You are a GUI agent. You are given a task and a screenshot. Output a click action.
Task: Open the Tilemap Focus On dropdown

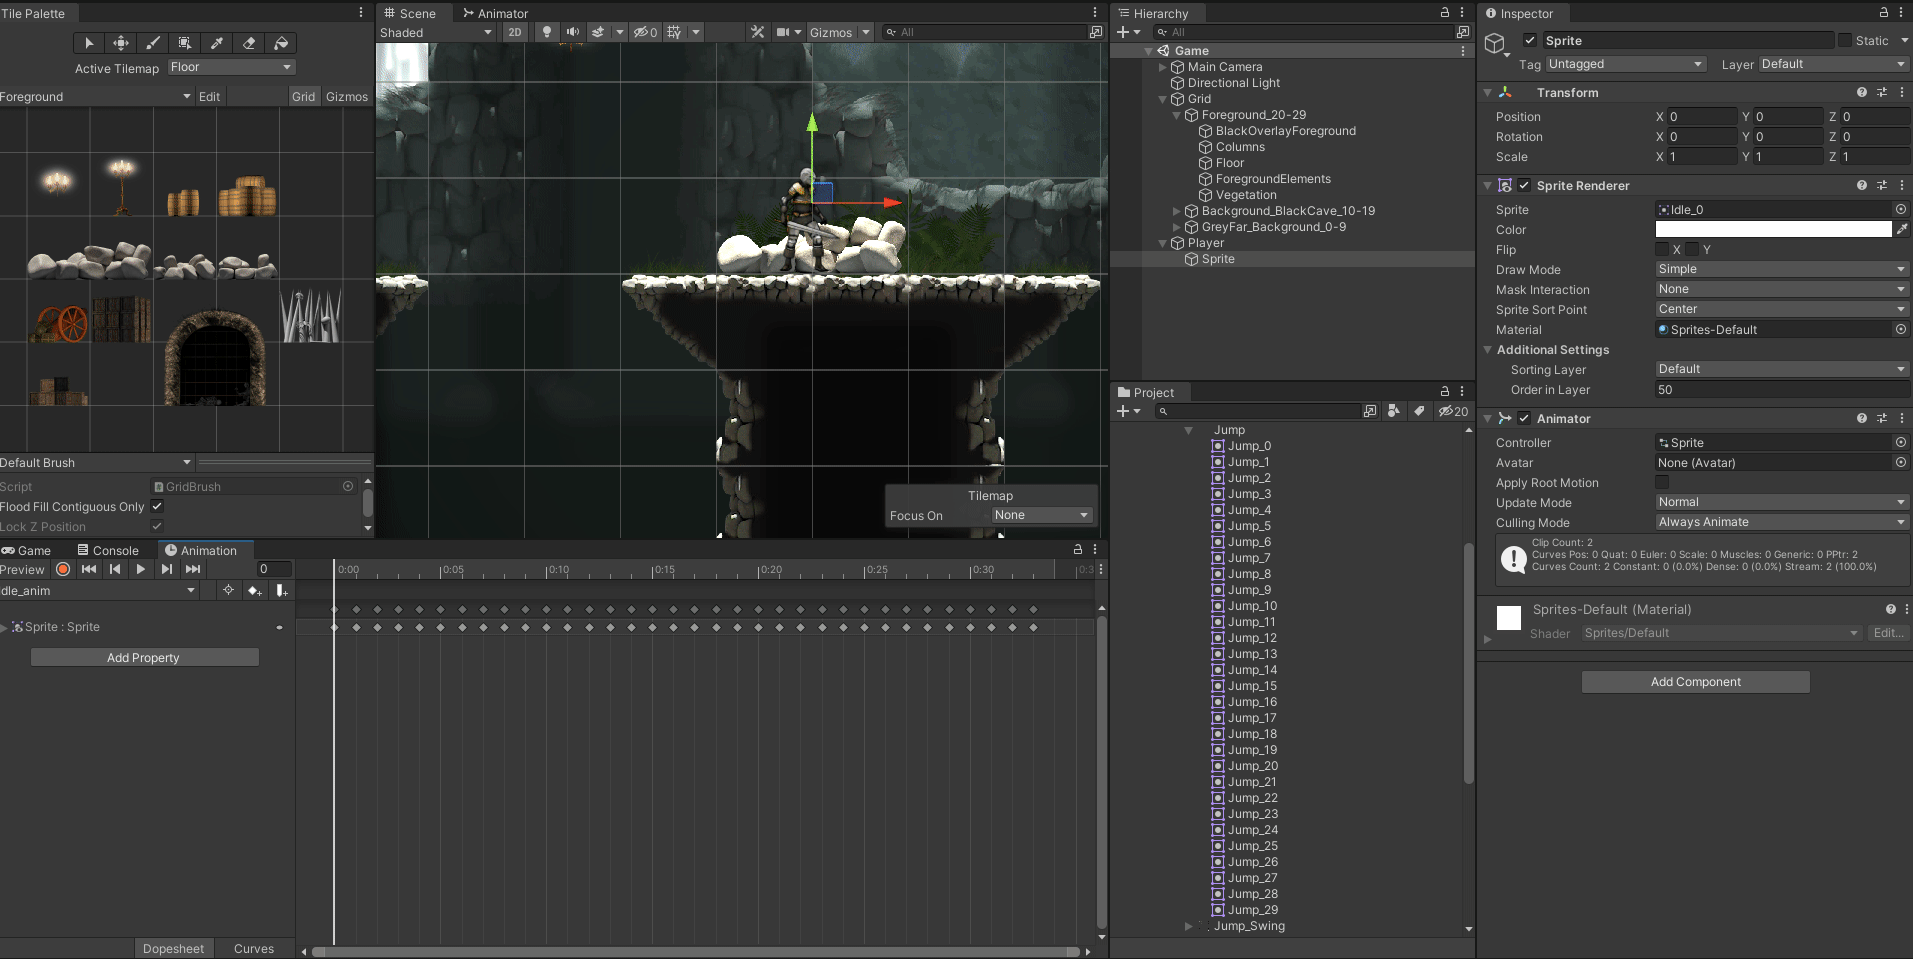[x=1042, y=515]
